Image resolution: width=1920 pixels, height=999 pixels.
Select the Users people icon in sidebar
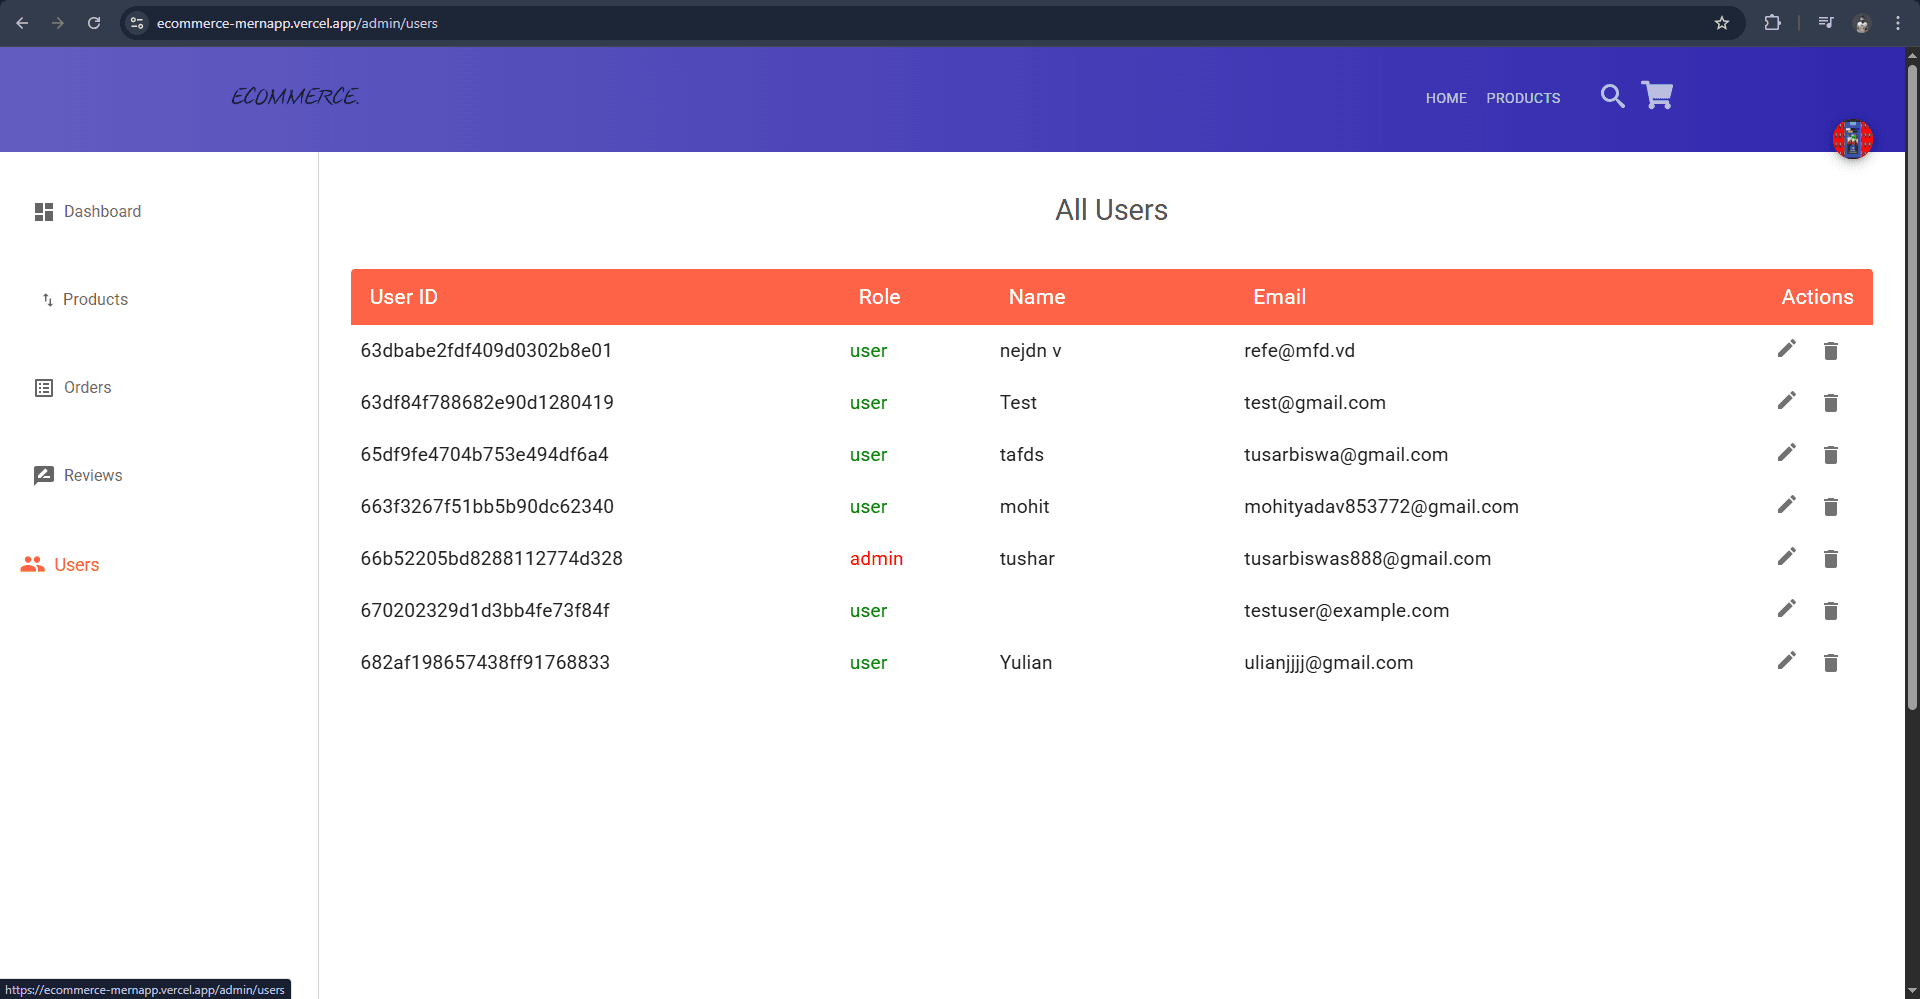[x=31, y=564]
